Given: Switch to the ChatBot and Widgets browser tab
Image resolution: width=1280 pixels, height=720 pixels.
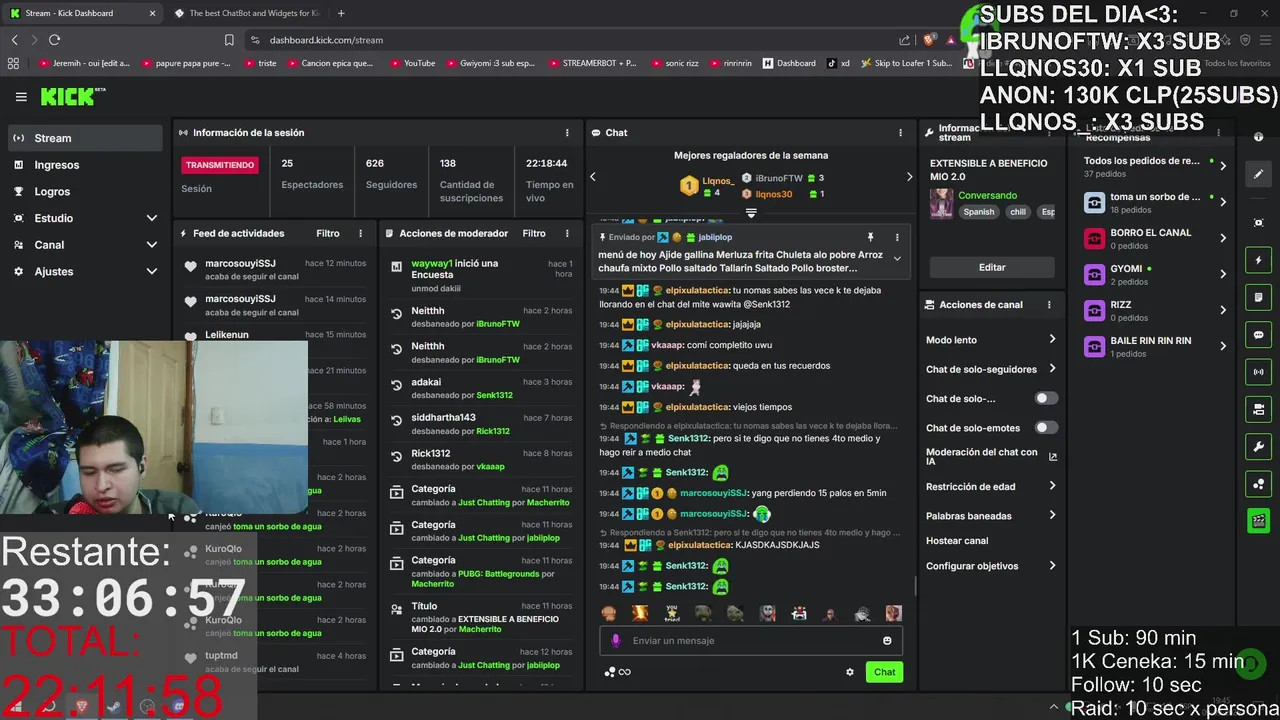Looking at the screenshot, I should pyautogui.click(x=246, y=13).
